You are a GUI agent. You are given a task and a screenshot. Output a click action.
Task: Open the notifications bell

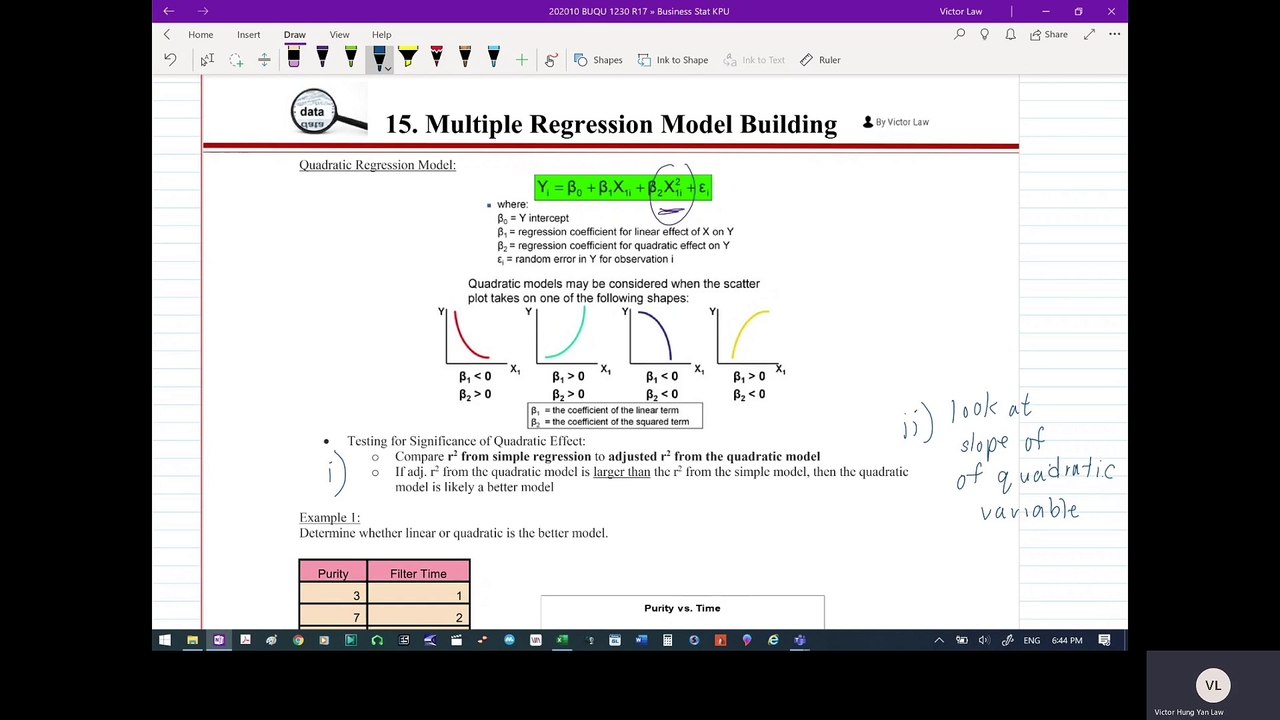[x=1010, y=34]
